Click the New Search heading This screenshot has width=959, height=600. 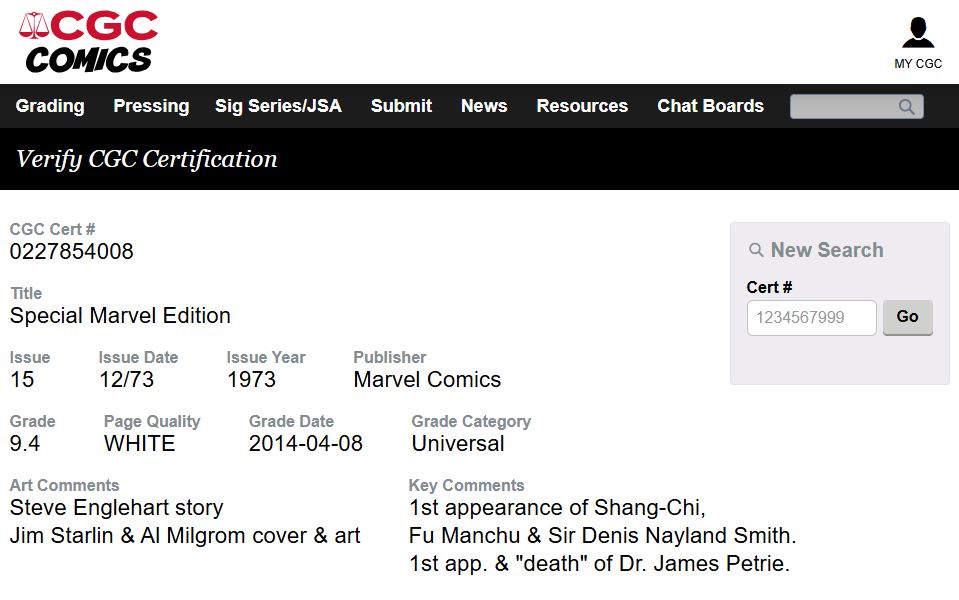click(827, 251)
